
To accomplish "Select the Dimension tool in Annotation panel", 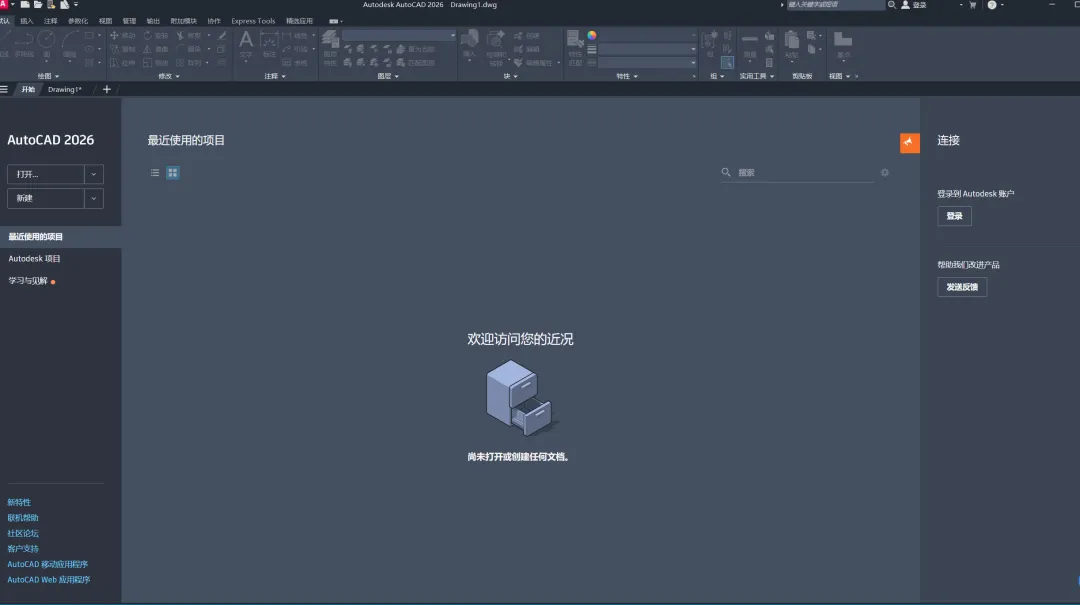I will click(x=269, y=44).
